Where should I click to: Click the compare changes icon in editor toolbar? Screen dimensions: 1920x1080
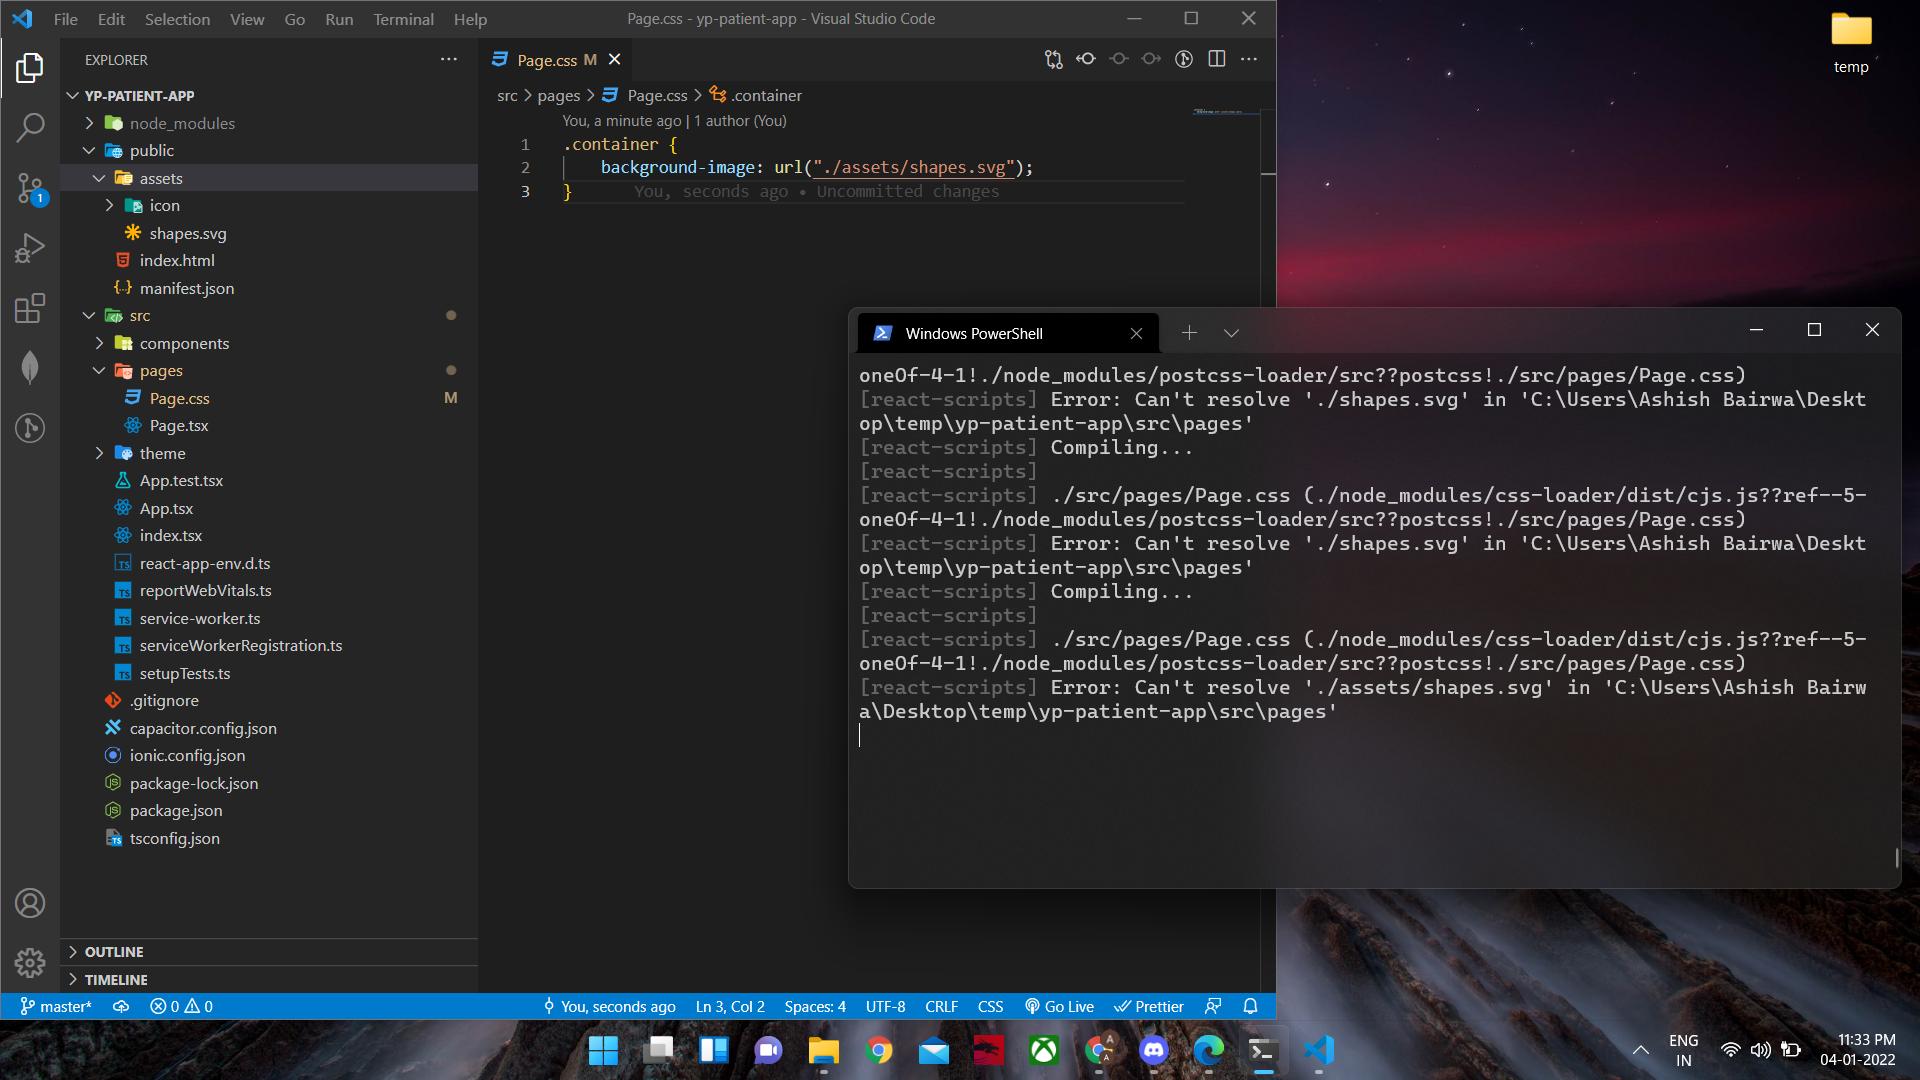[x=1053, y=59]
